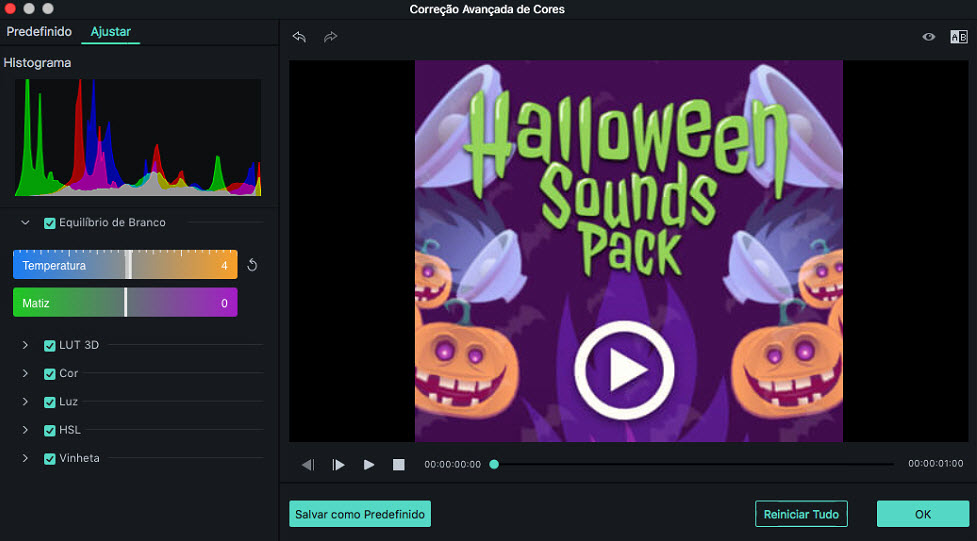Disable the LUT 3D checkbox

[x=50, y=345]
